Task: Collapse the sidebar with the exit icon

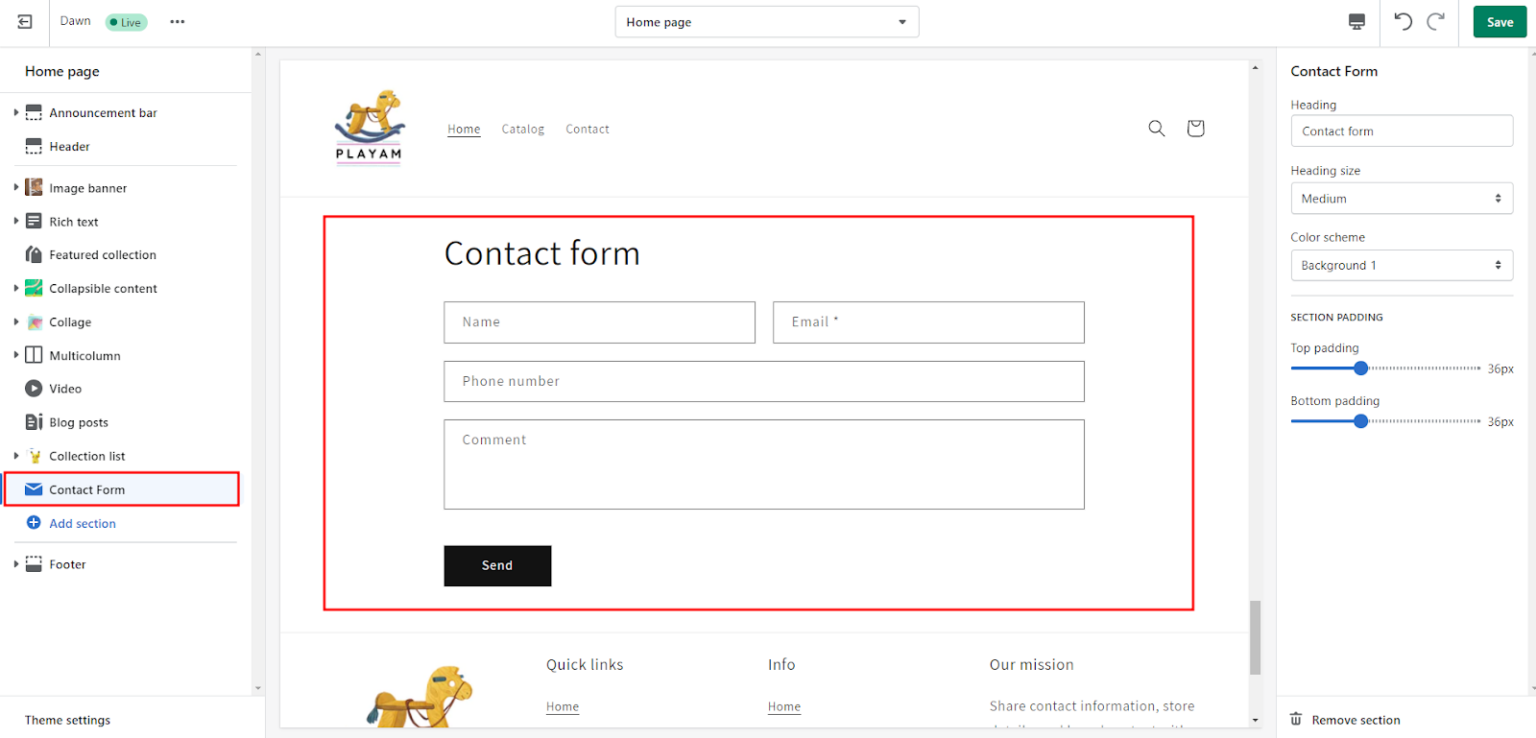Action: point(24,21)
